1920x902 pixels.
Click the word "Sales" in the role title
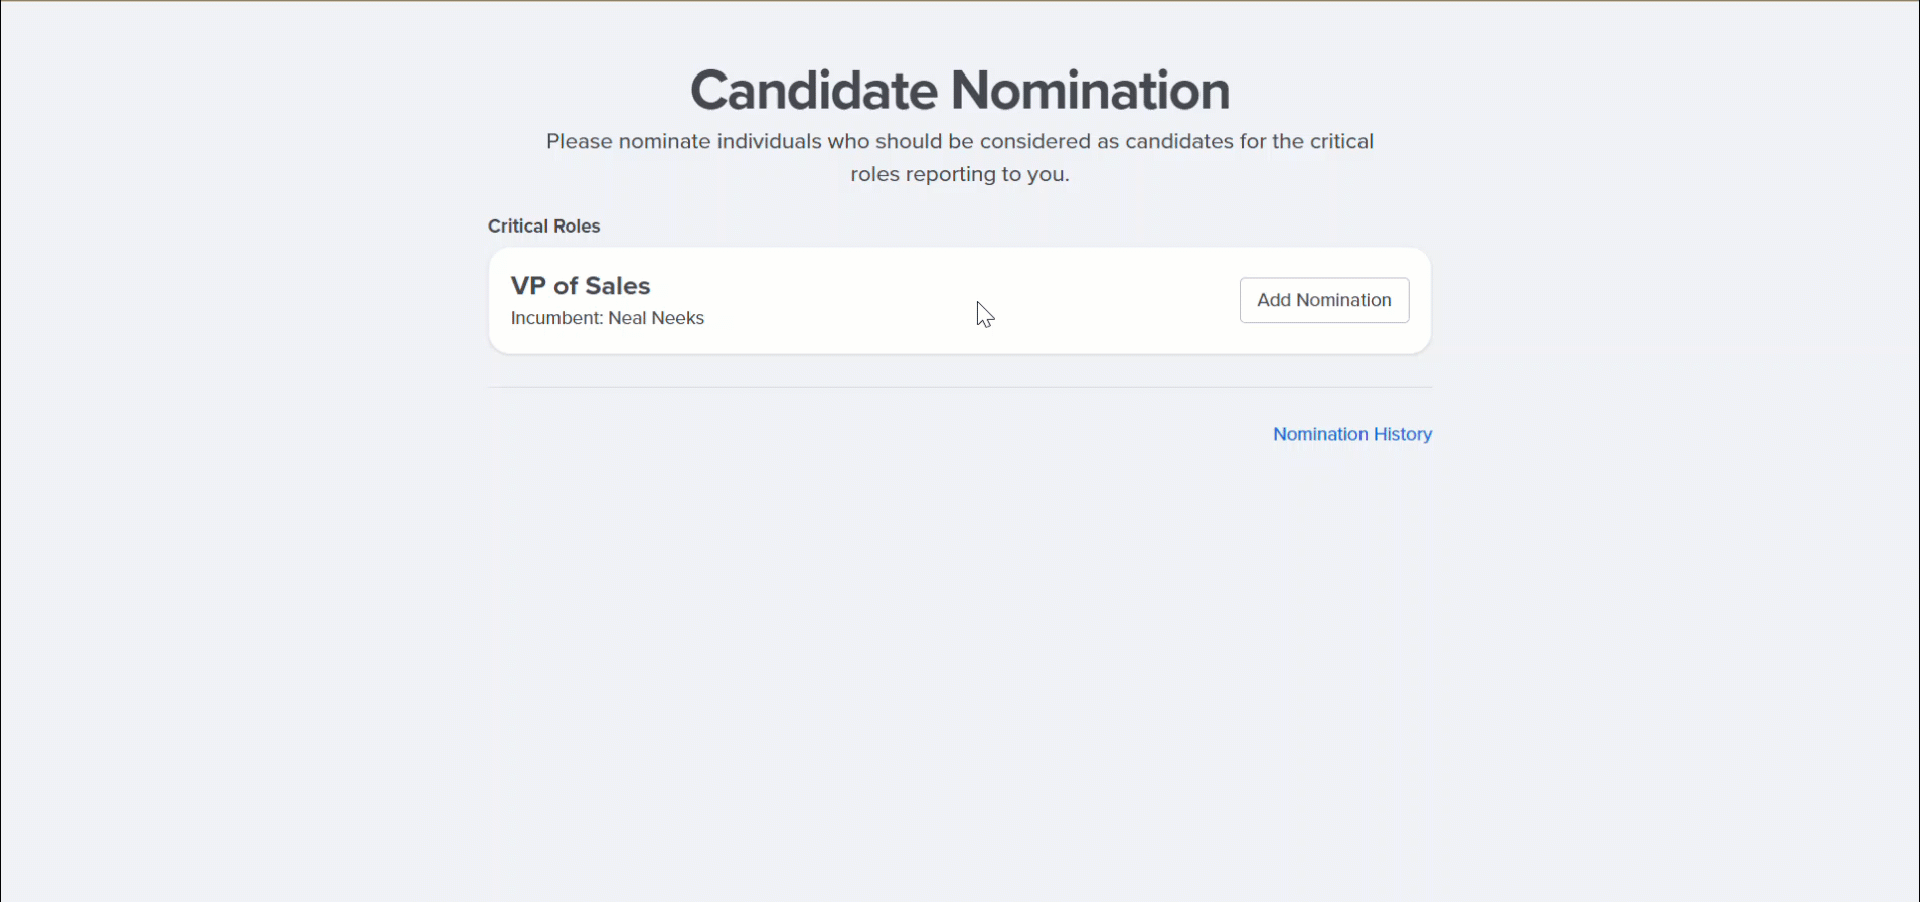[x=617, y=286]
